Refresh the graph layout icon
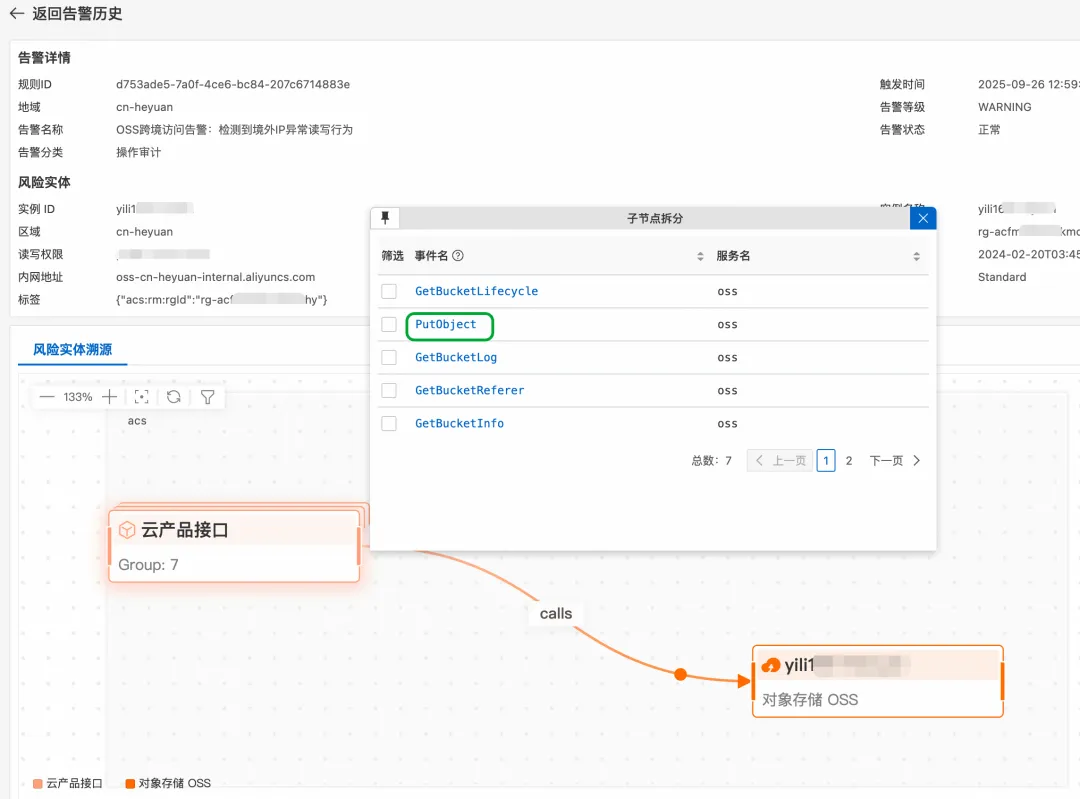The image size is (1080, 799). (x=174, y=397)
